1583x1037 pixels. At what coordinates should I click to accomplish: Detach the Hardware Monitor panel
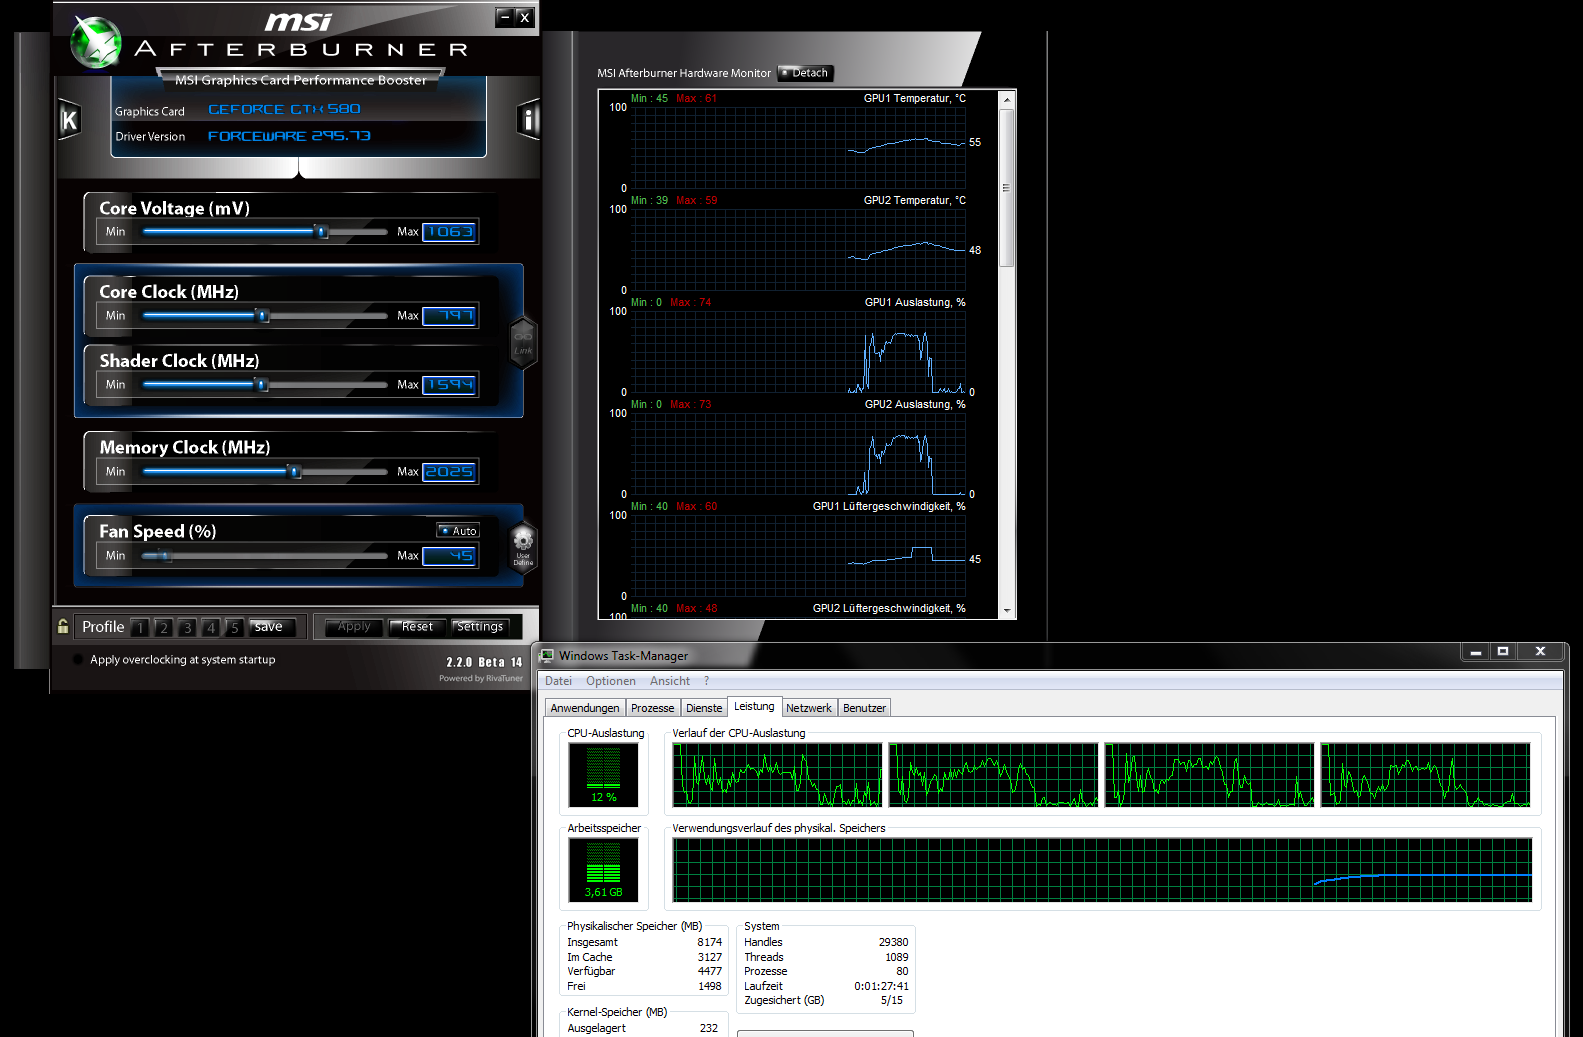(x=805, y=73)
